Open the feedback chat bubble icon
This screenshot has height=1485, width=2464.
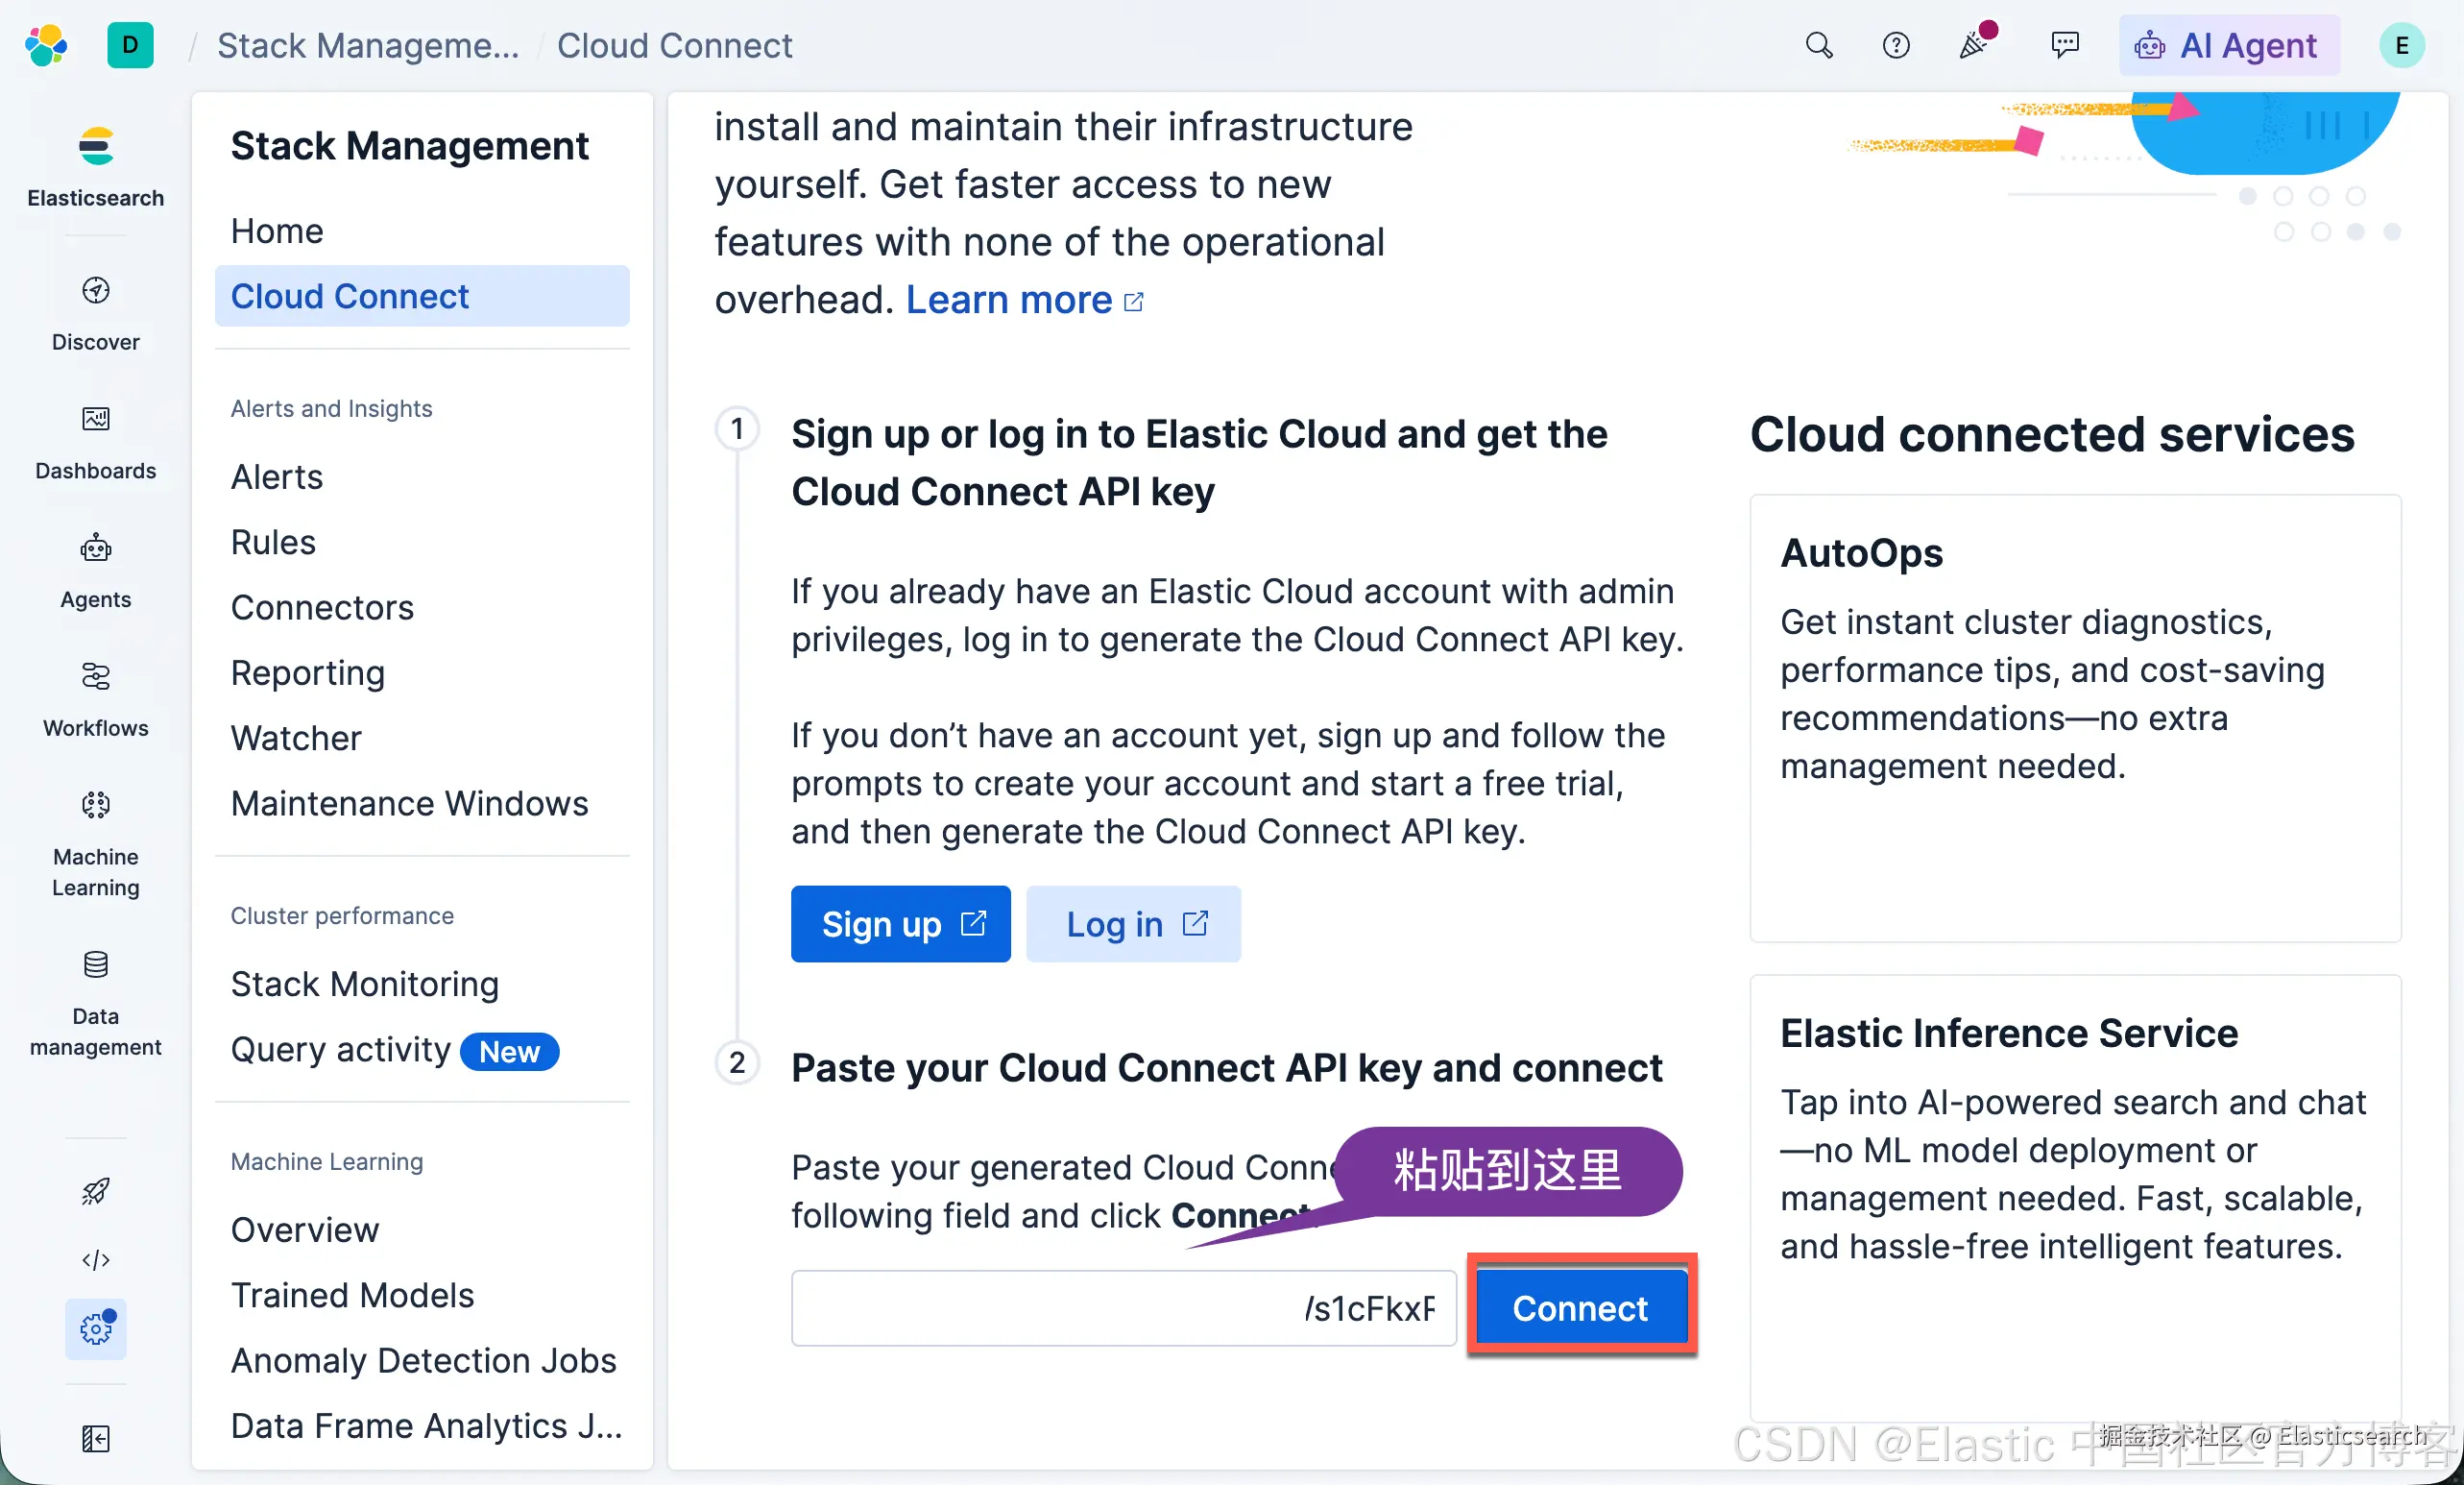2064,45
